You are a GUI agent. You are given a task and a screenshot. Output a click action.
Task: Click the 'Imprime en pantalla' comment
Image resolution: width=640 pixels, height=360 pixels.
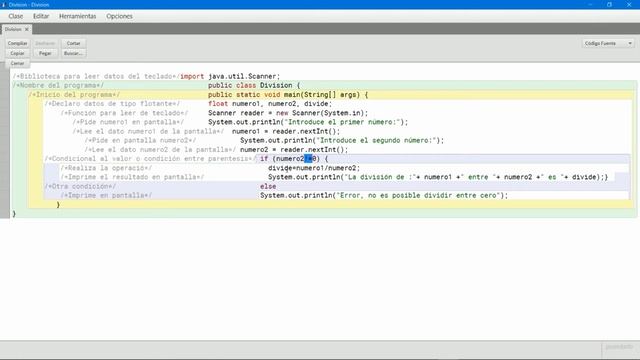tap(106, 196)
